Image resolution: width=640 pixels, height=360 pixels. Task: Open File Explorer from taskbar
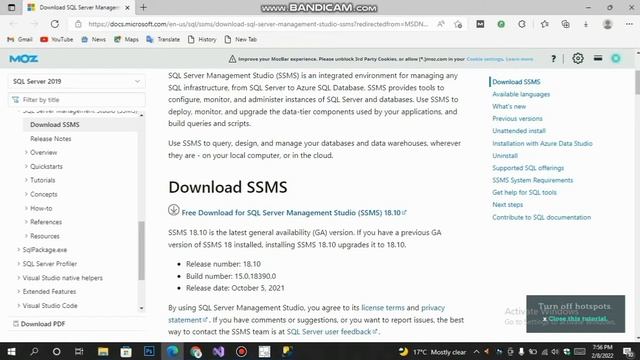click(103, 351)
